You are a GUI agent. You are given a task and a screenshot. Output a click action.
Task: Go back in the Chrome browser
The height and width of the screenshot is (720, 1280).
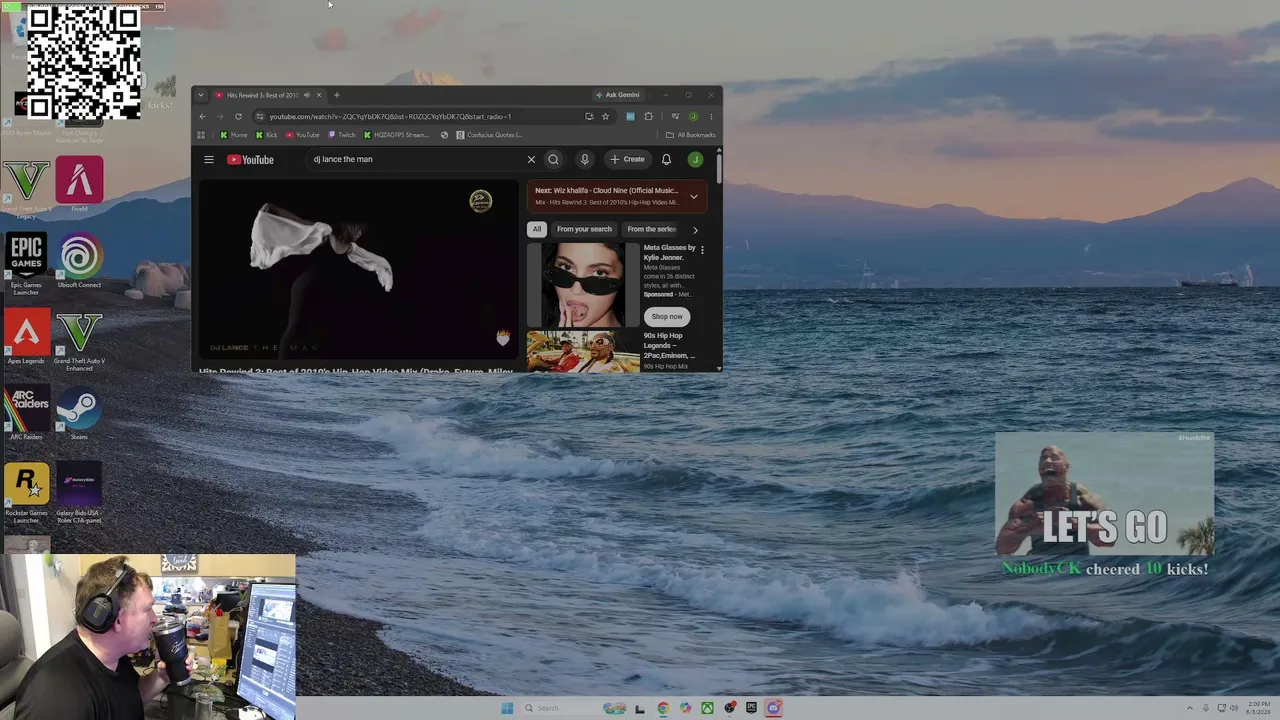pos(202,116)
